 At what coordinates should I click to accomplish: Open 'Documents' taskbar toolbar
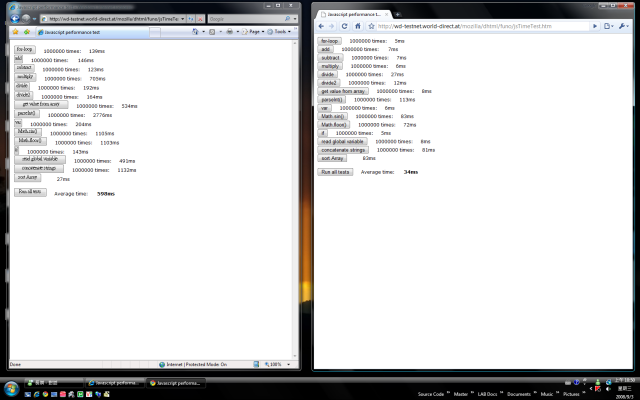point(519,394)
